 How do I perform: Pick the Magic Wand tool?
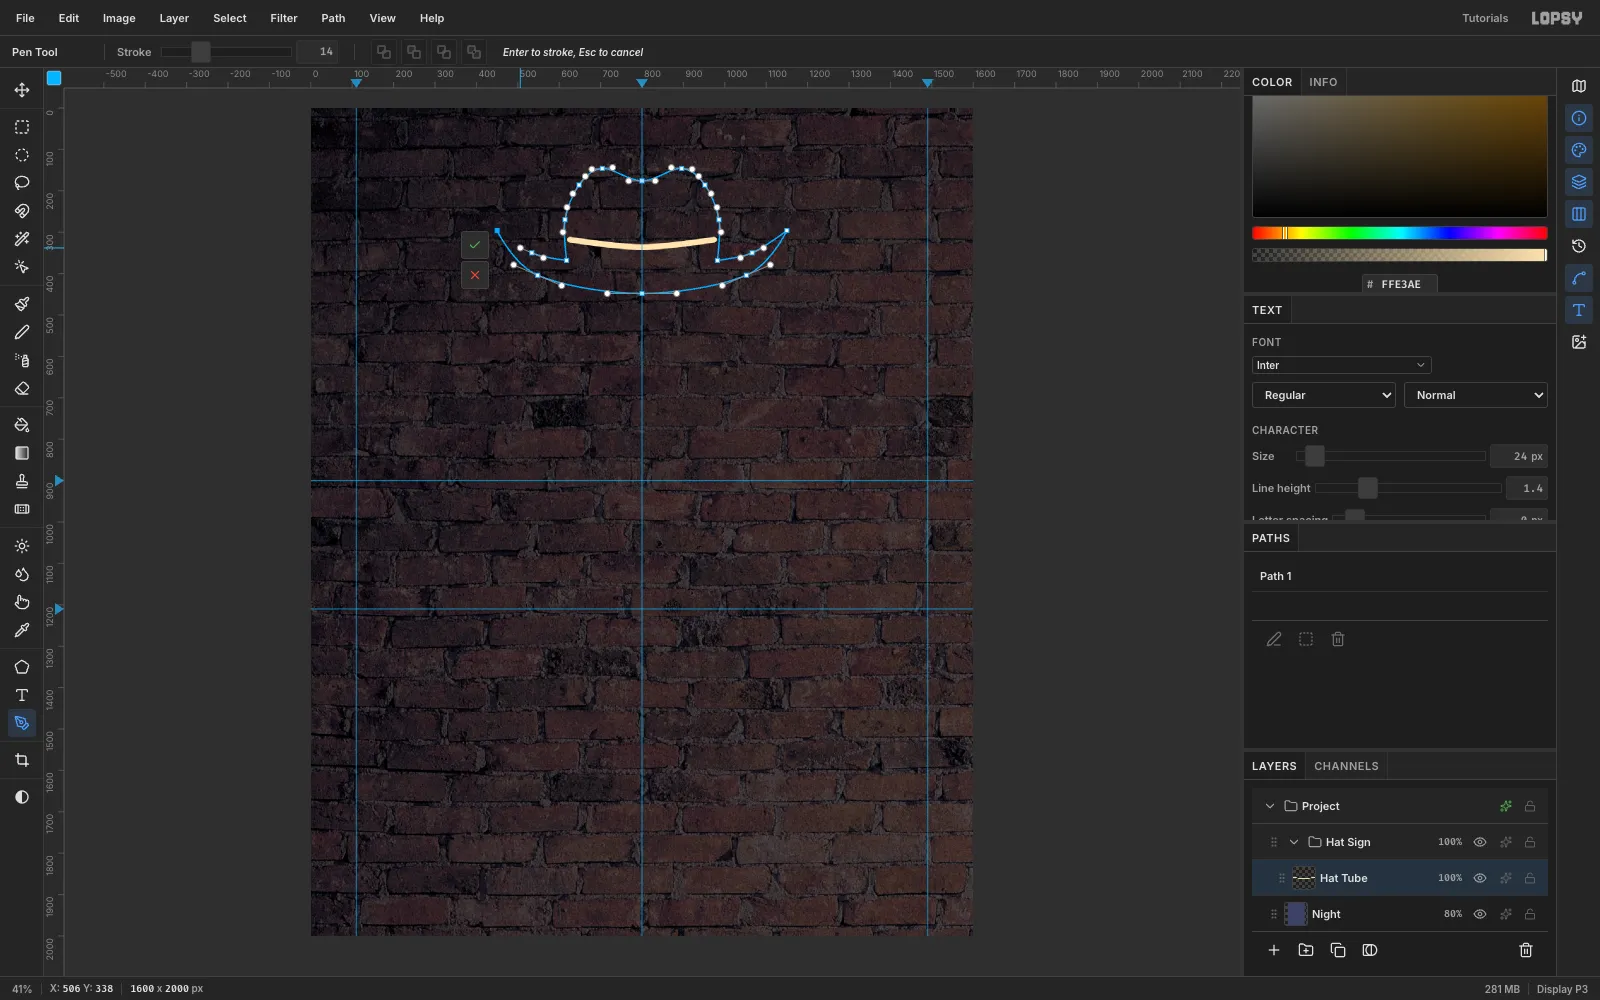(22, 239)
